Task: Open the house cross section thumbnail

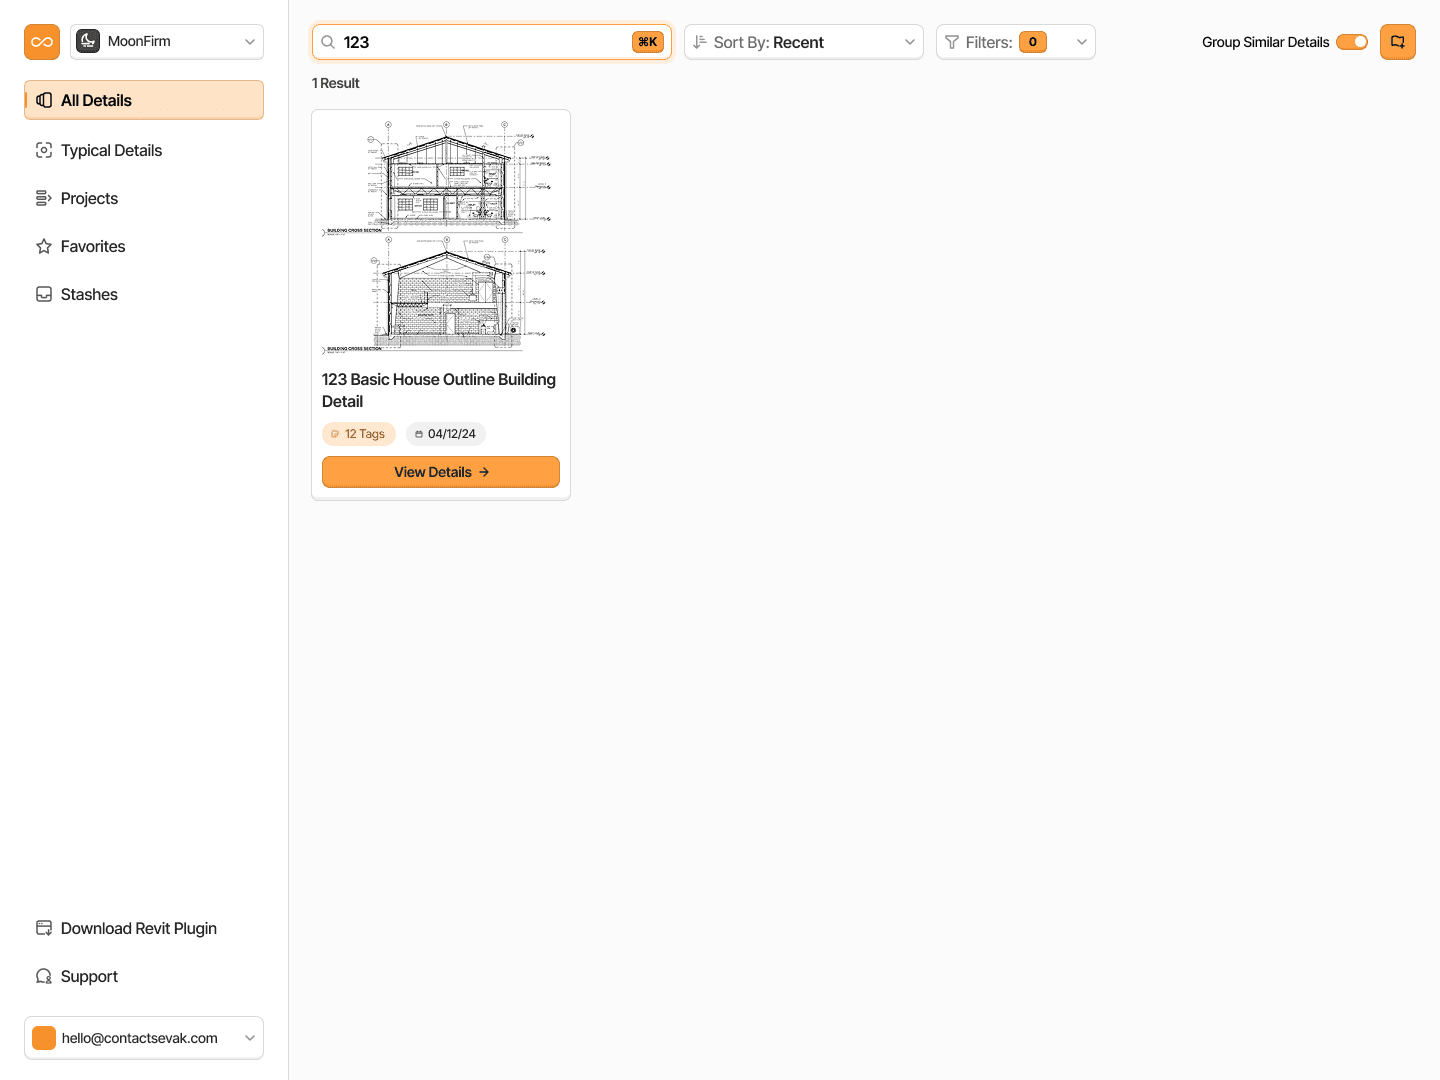Action: 441,236
